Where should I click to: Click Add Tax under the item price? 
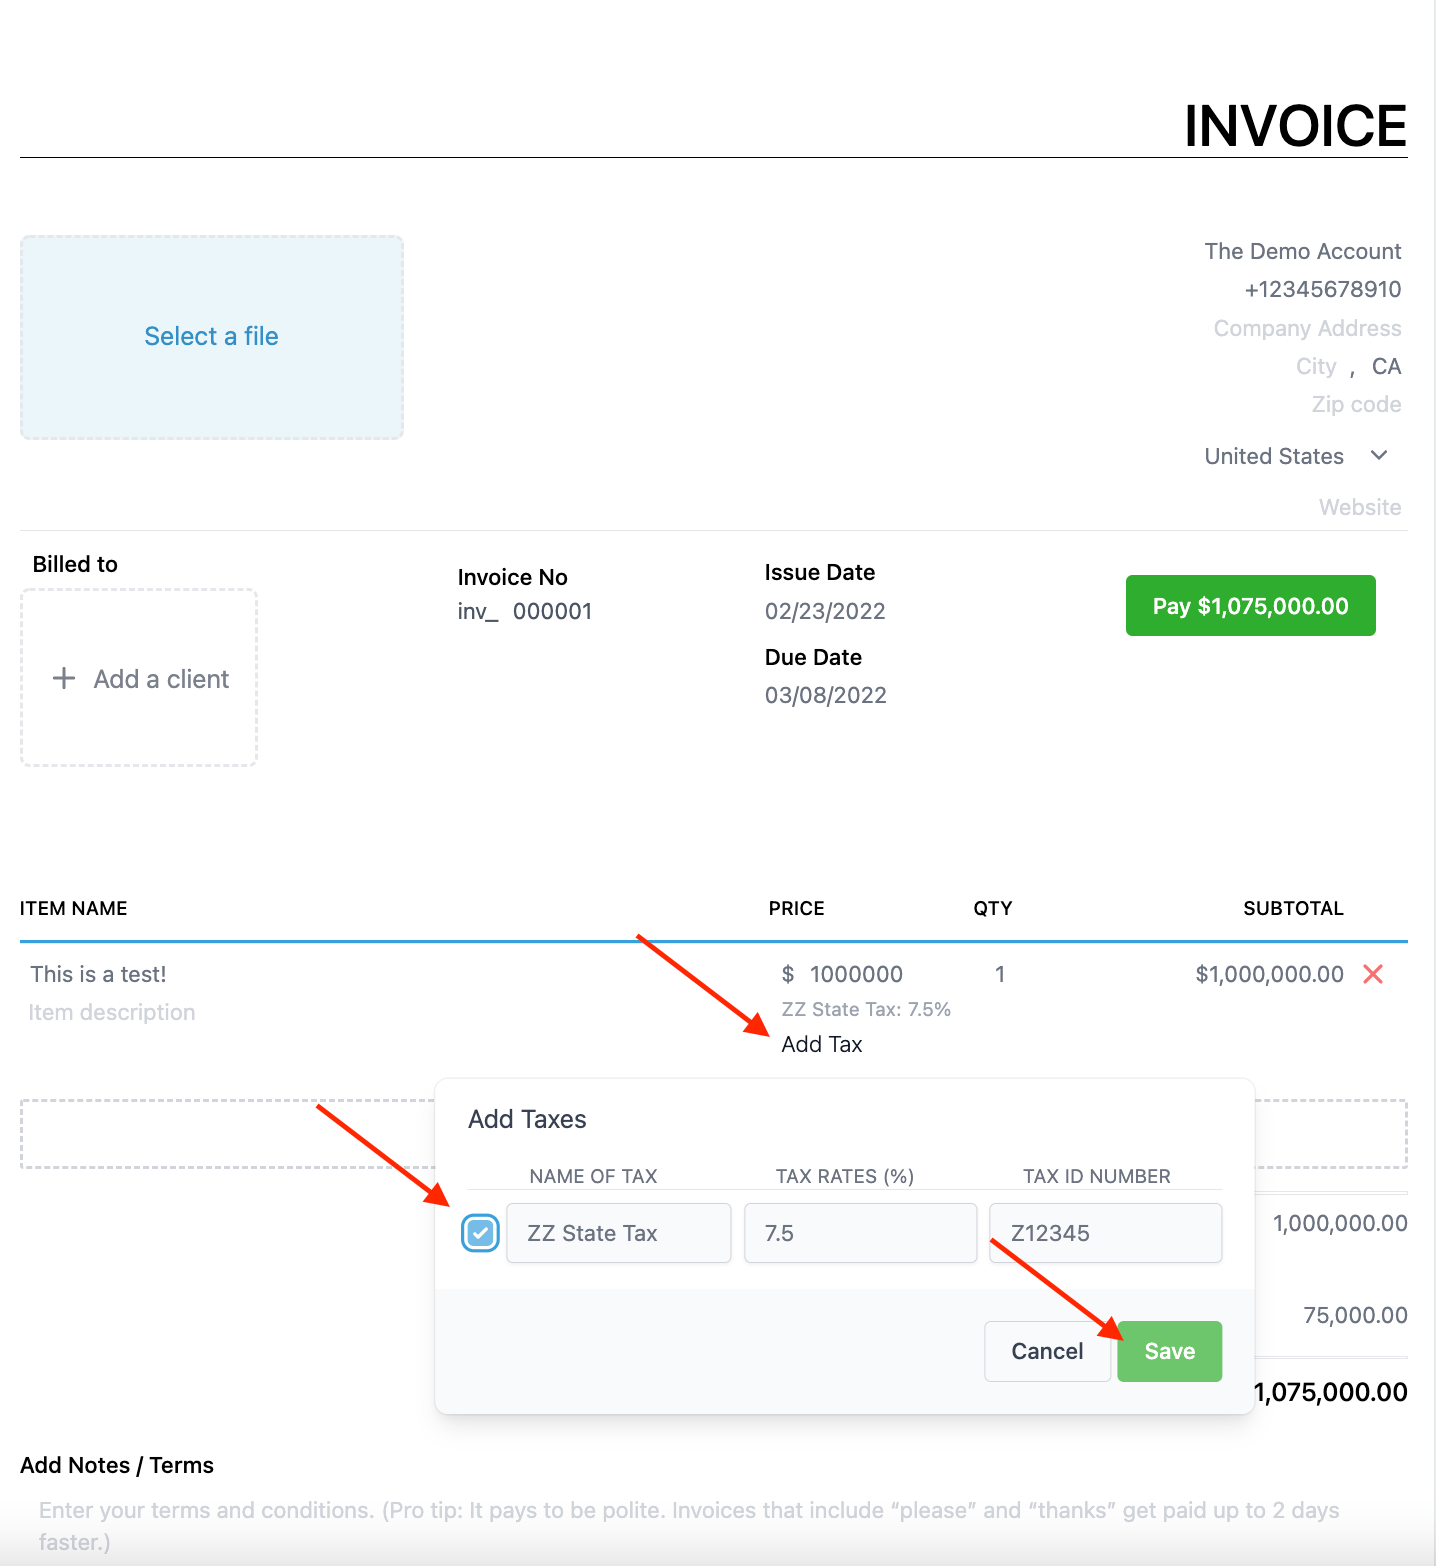[x=821, y=1044]
